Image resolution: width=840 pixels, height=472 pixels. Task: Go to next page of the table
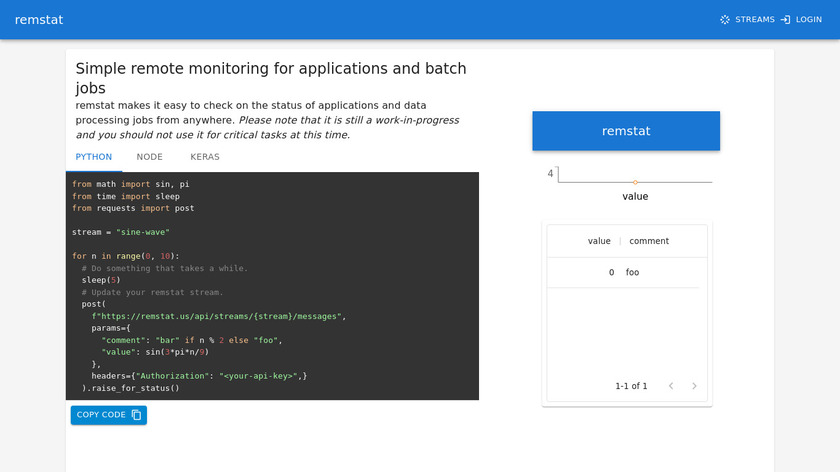(695, 386)
